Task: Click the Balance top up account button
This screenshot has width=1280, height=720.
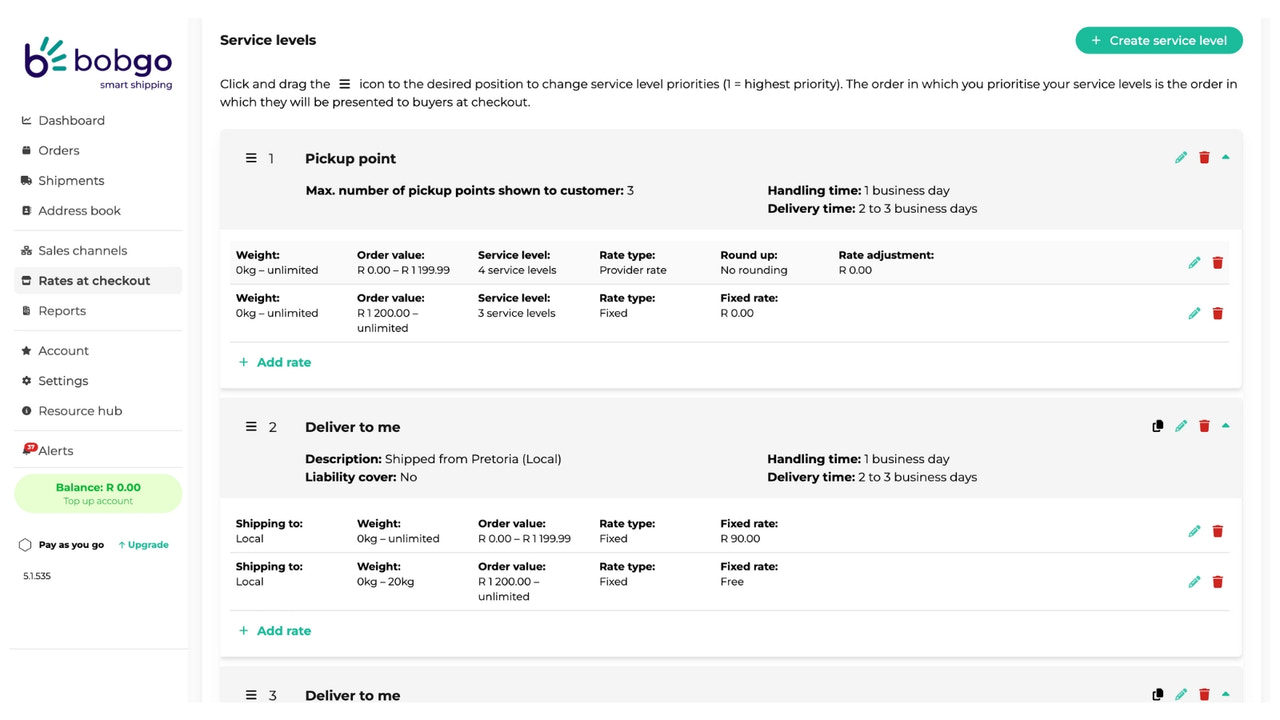Action: [x=98, y=493]
